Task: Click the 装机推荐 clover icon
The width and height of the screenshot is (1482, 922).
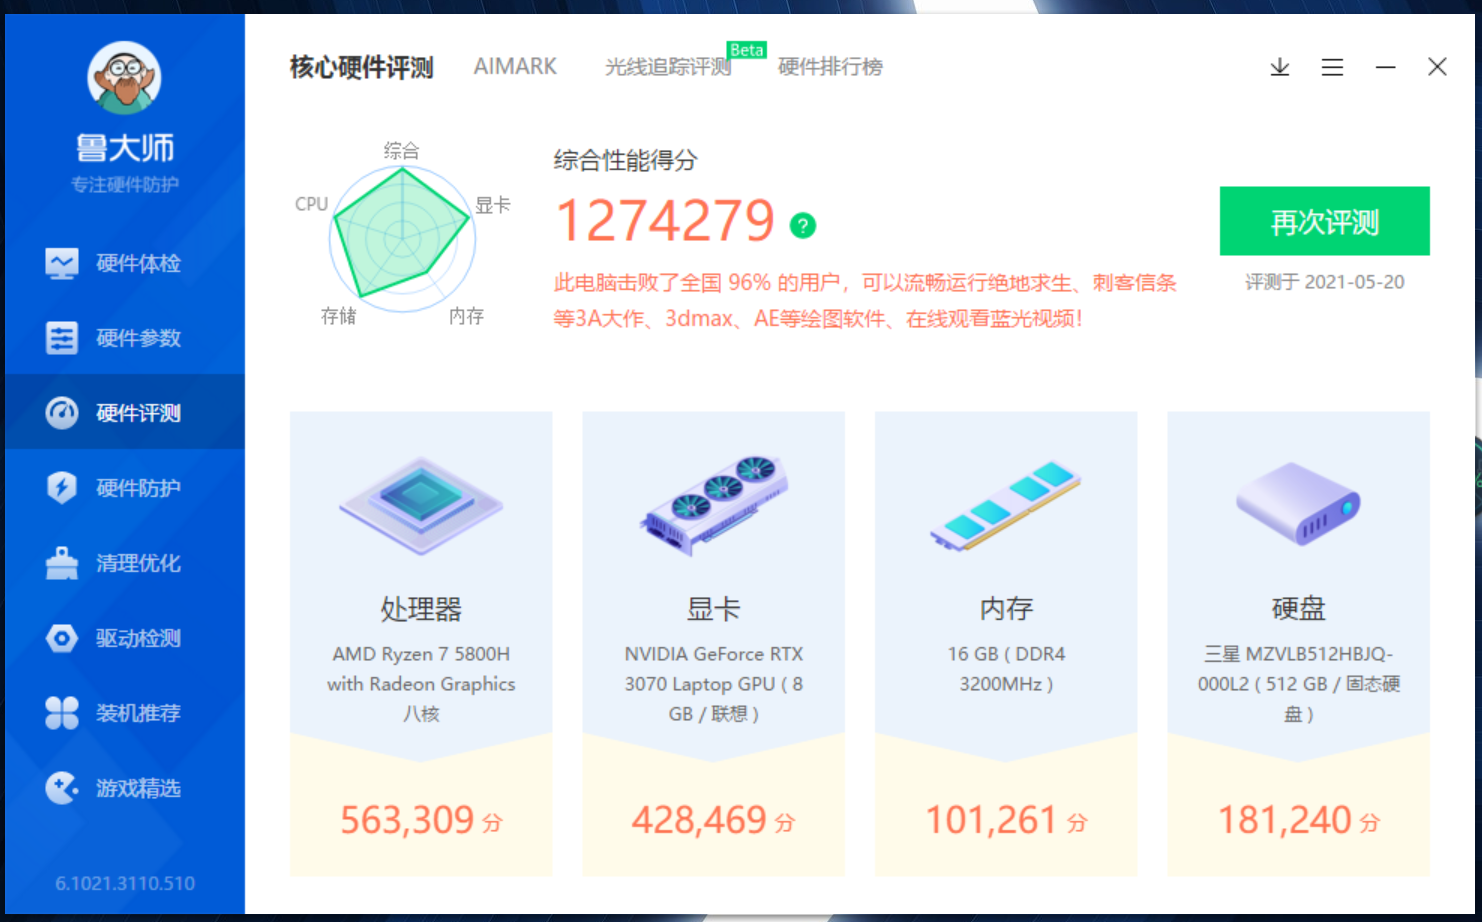Action: pos(62,713)
